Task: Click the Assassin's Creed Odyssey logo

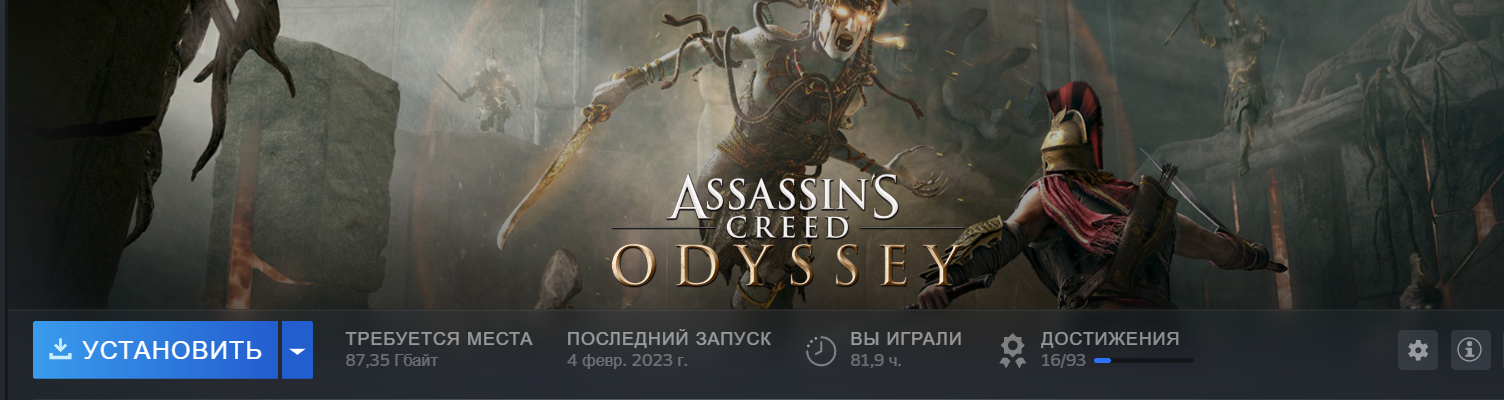Action: pyautogui.click(x=786, y=231)
